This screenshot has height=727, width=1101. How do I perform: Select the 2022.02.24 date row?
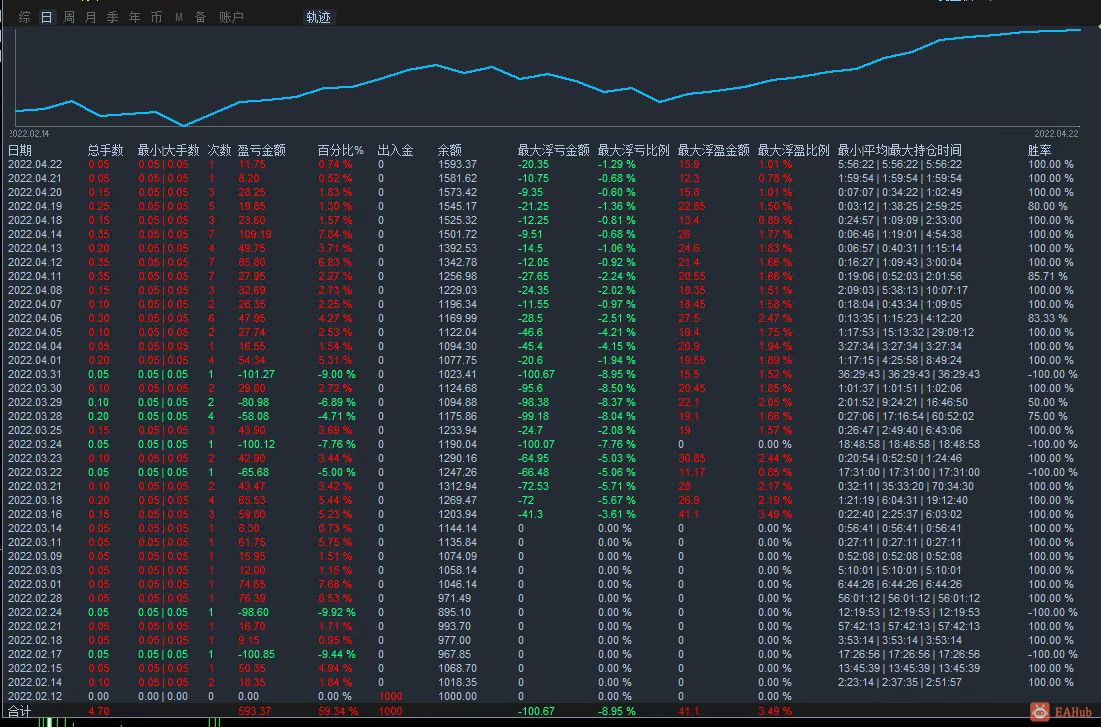tap(34, 613)
